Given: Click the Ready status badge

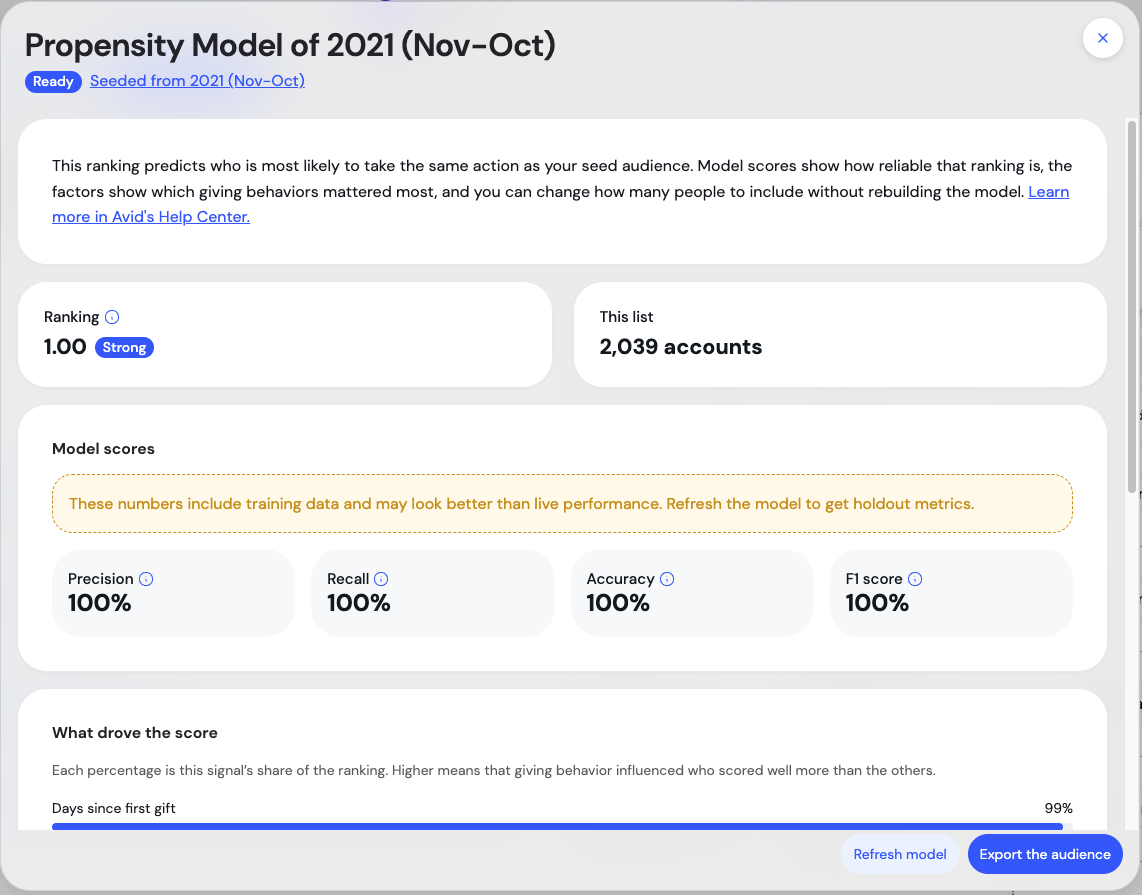Looking at the screenshot, I should coord(53,82).
